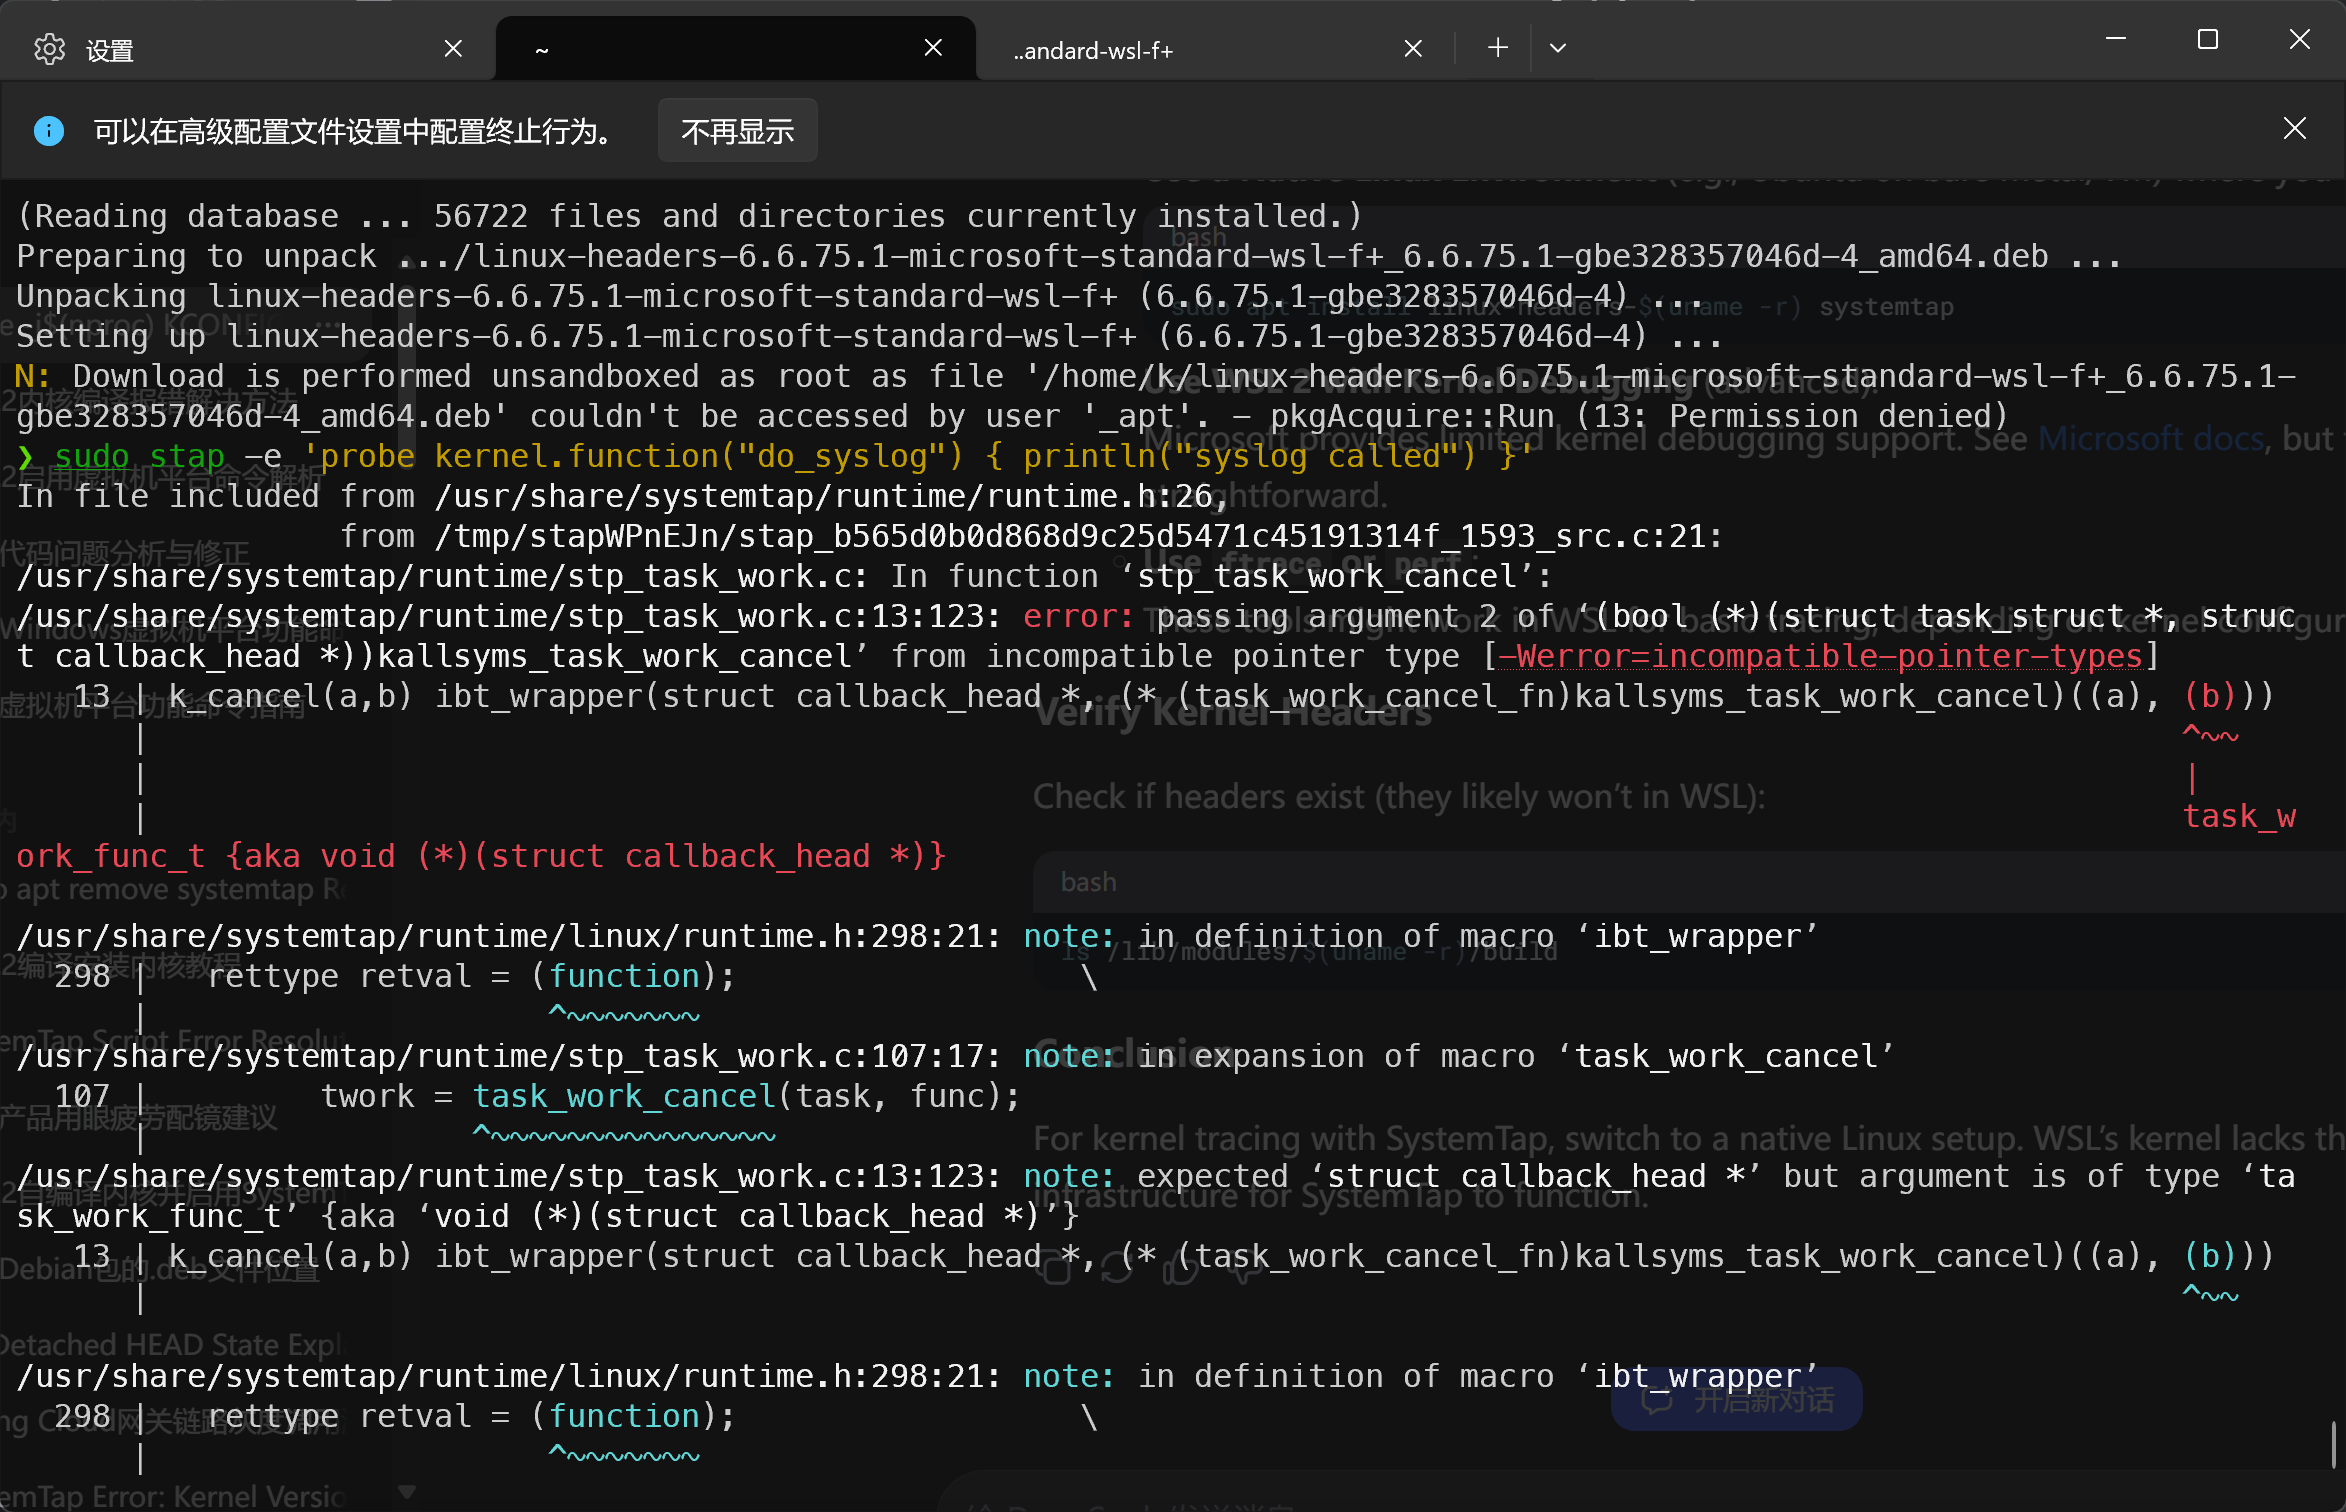The width and height of the screenshot is (2346, 1512).
Task: Click the -Werror=incompatible-pointer-types flag text
Action: [x=1820, y=657]
